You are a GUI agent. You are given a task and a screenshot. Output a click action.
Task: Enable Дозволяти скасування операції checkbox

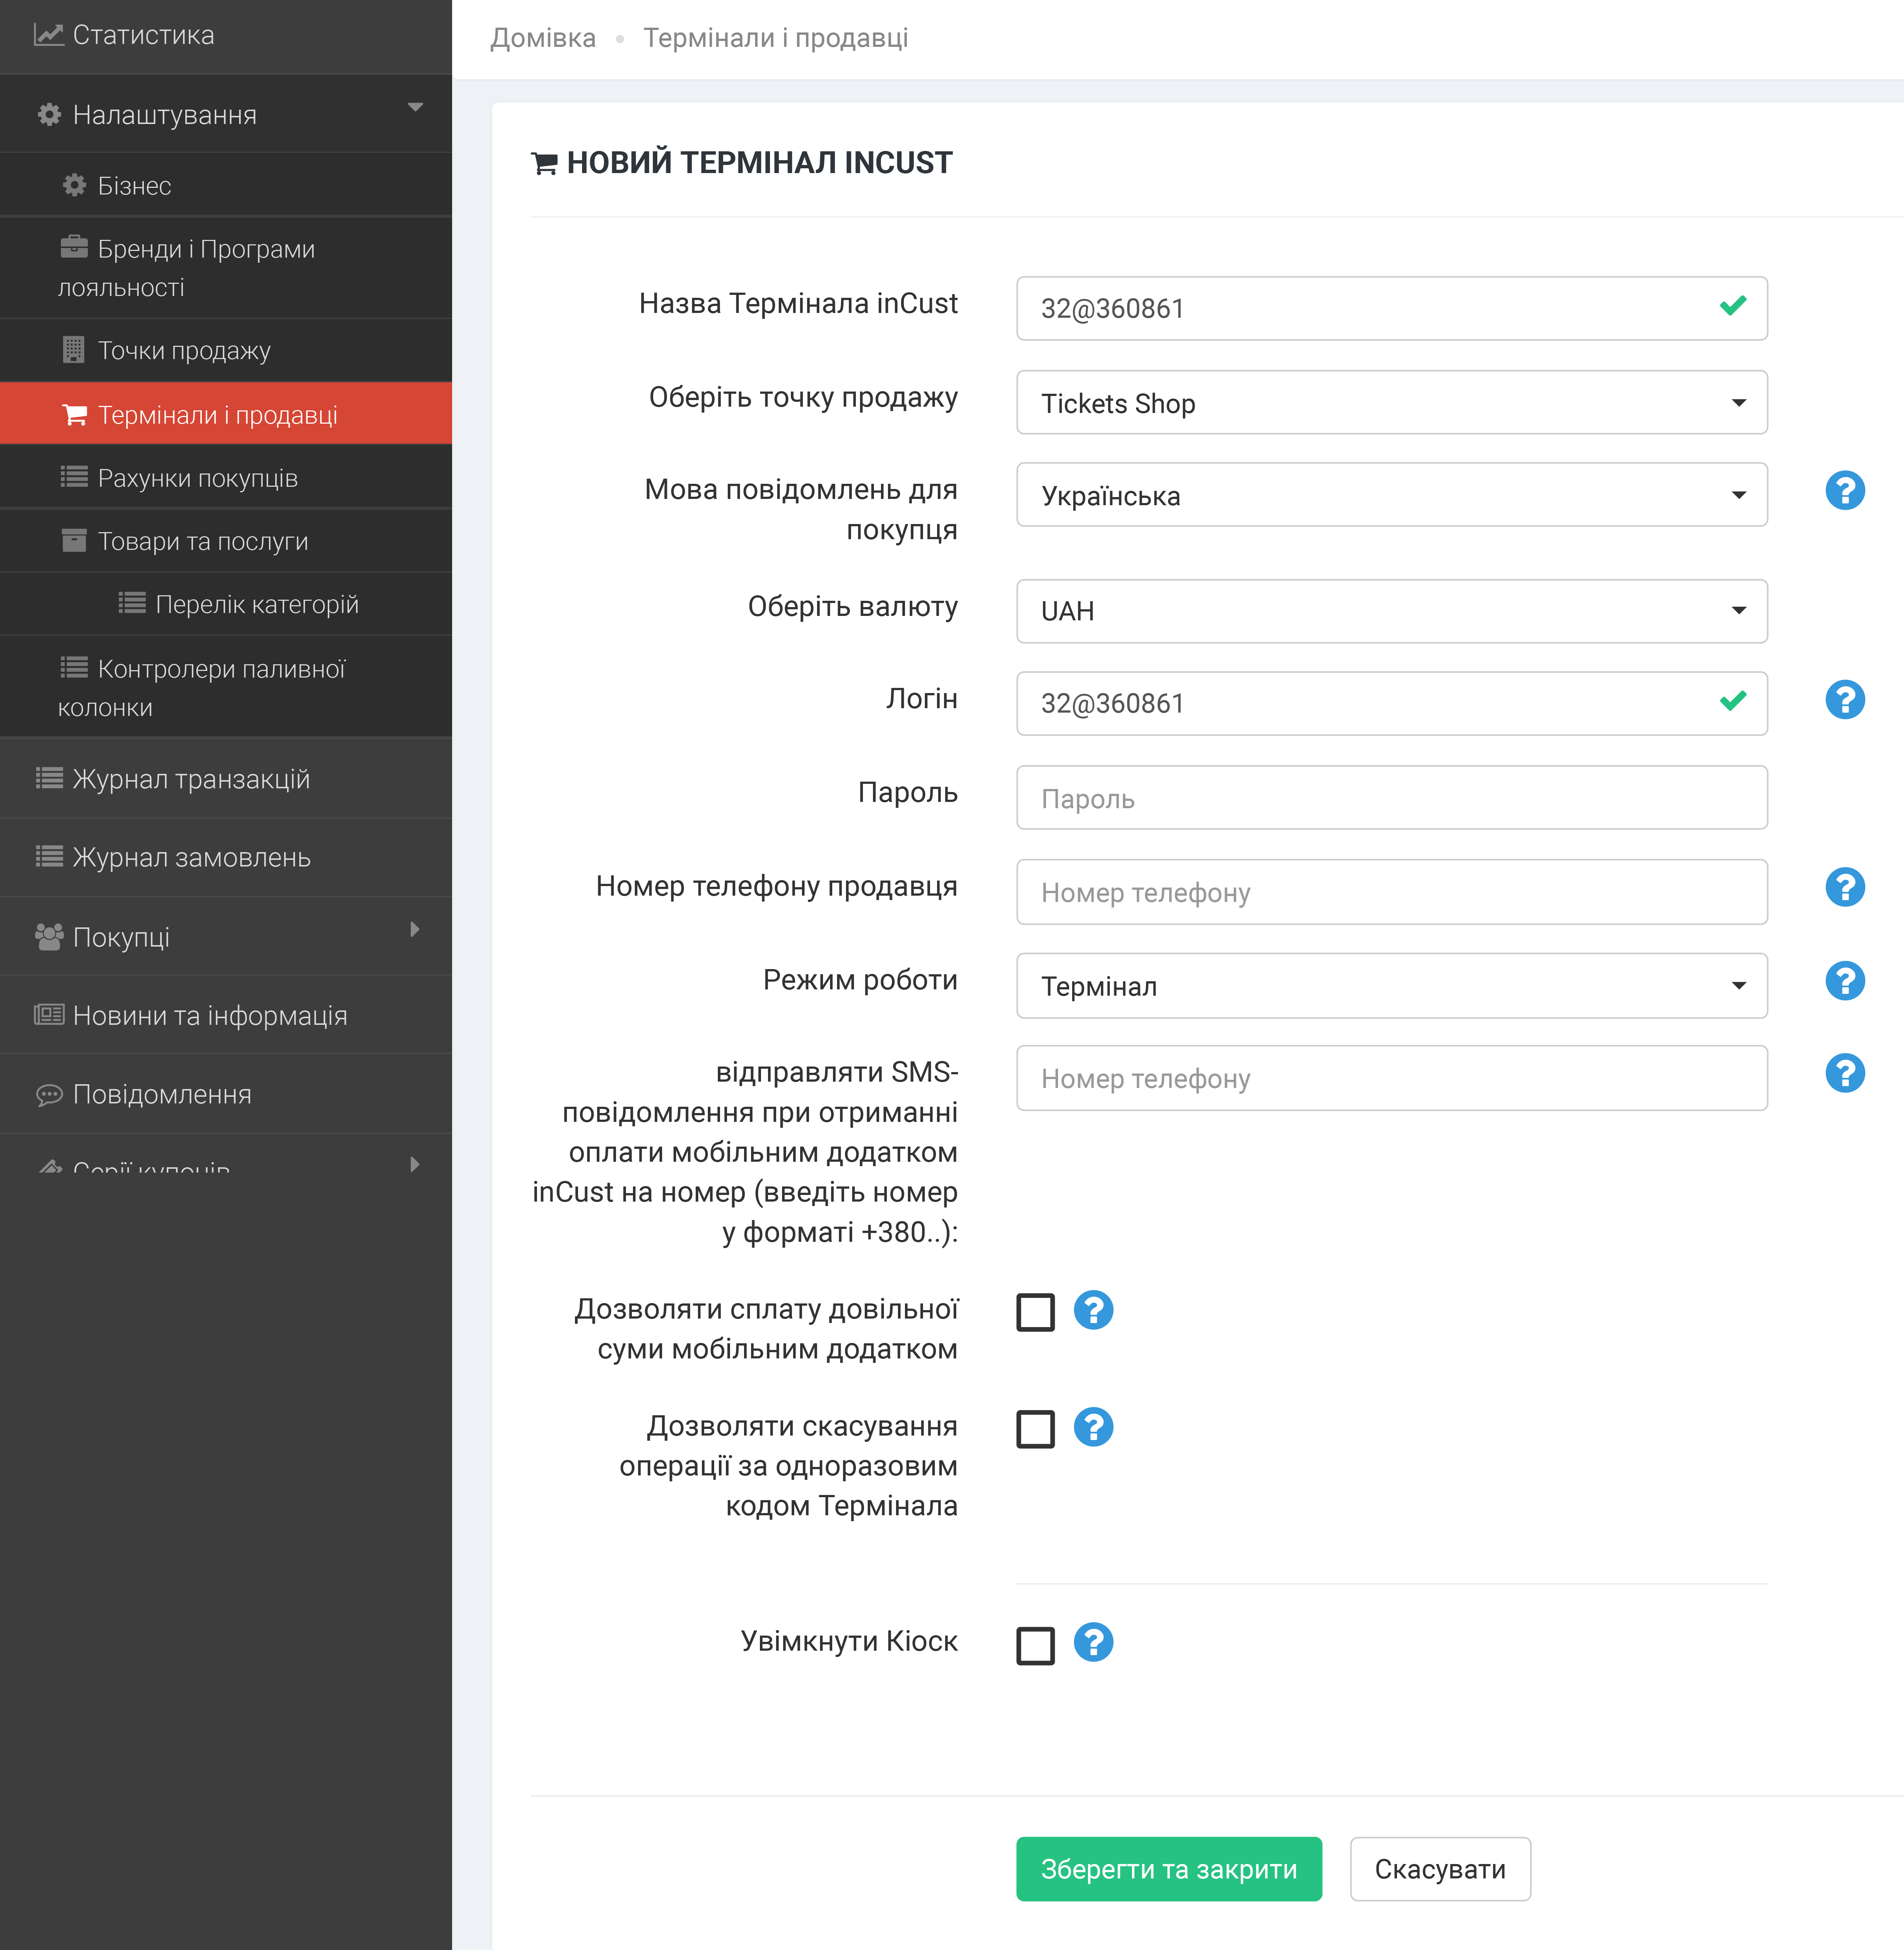1036,1429
